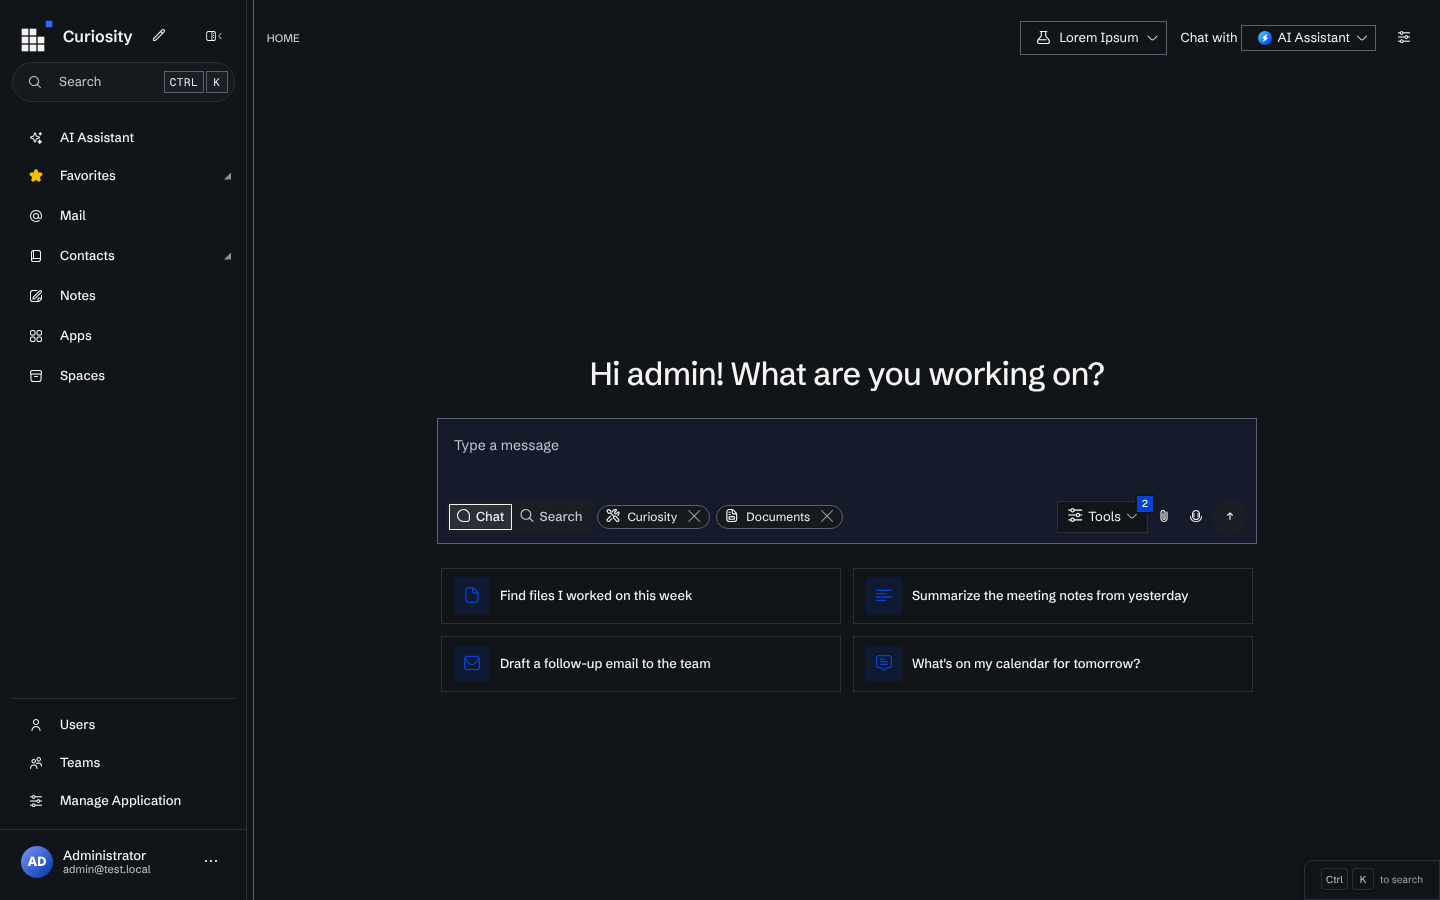Click the admin@test.local email text
Image resolution: width=1440 pixels, height=900 pixels.
coord(107,870)
